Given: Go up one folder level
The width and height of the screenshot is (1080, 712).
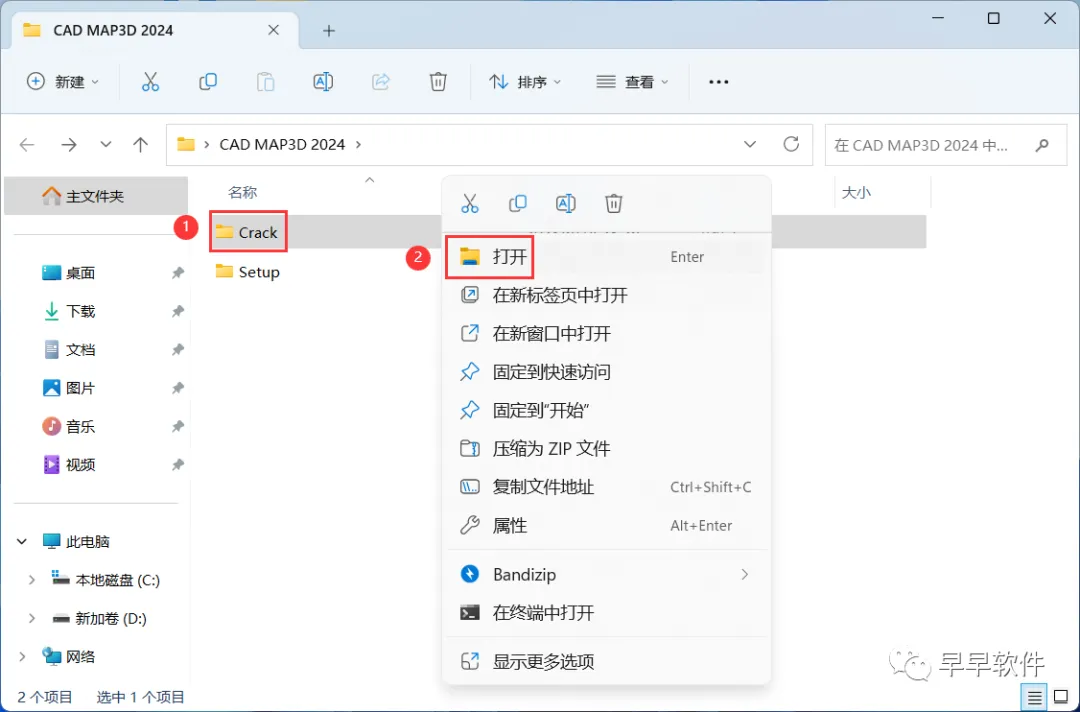Looking at the screenshot, I should tap(141, 145).
